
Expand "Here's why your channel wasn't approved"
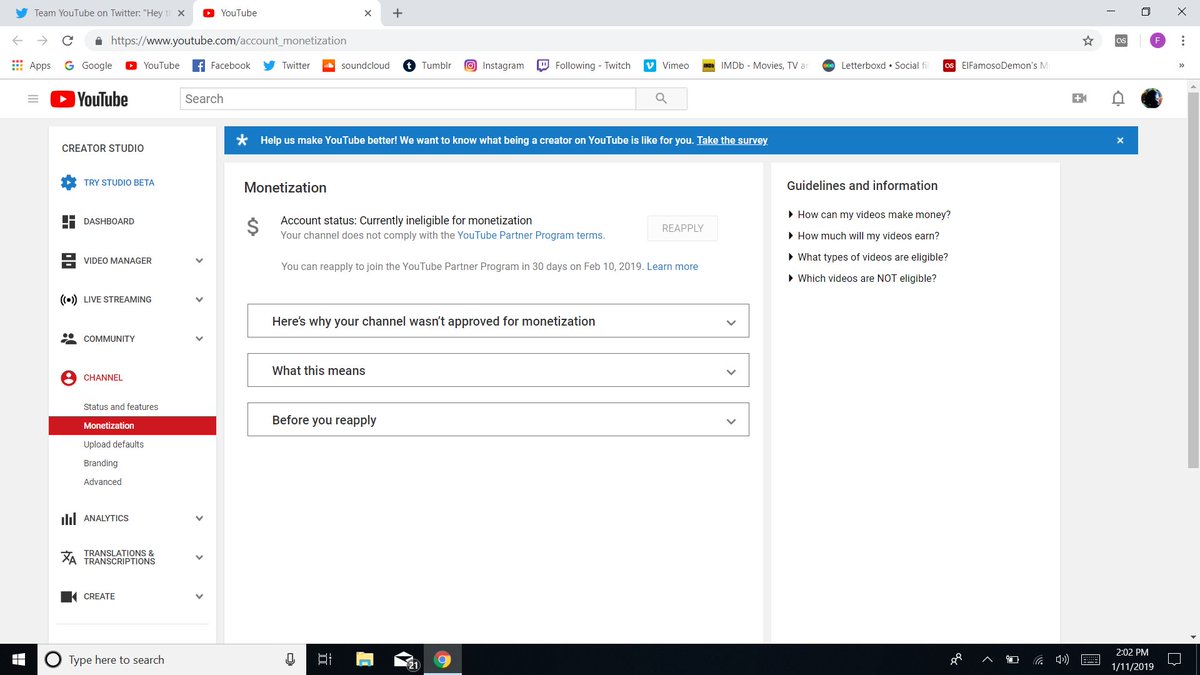[498, 321]
